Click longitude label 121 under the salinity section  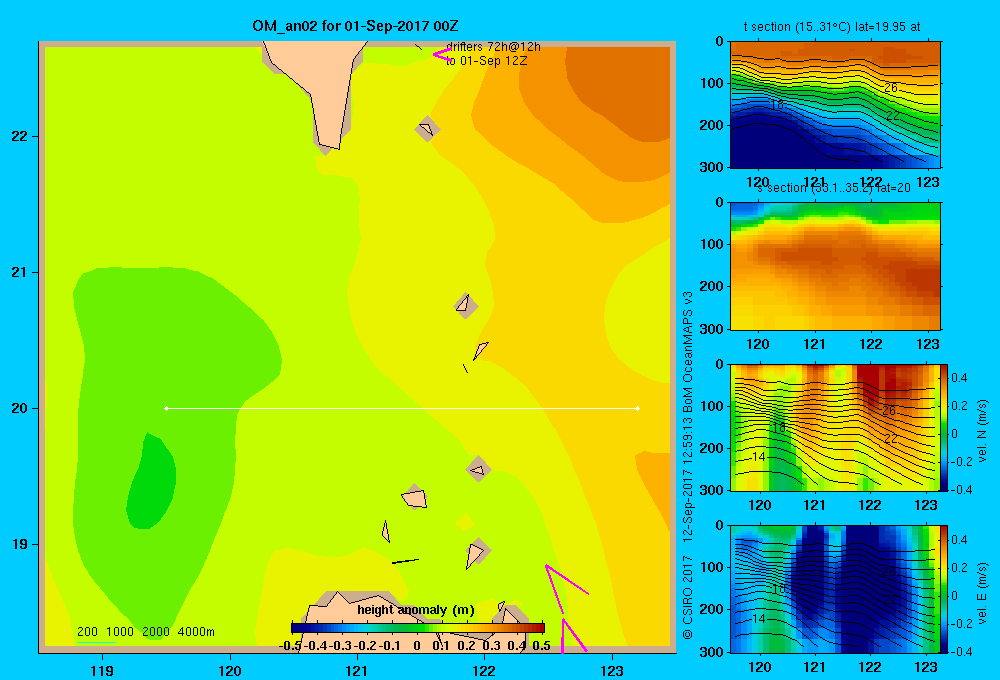(814, 344)
